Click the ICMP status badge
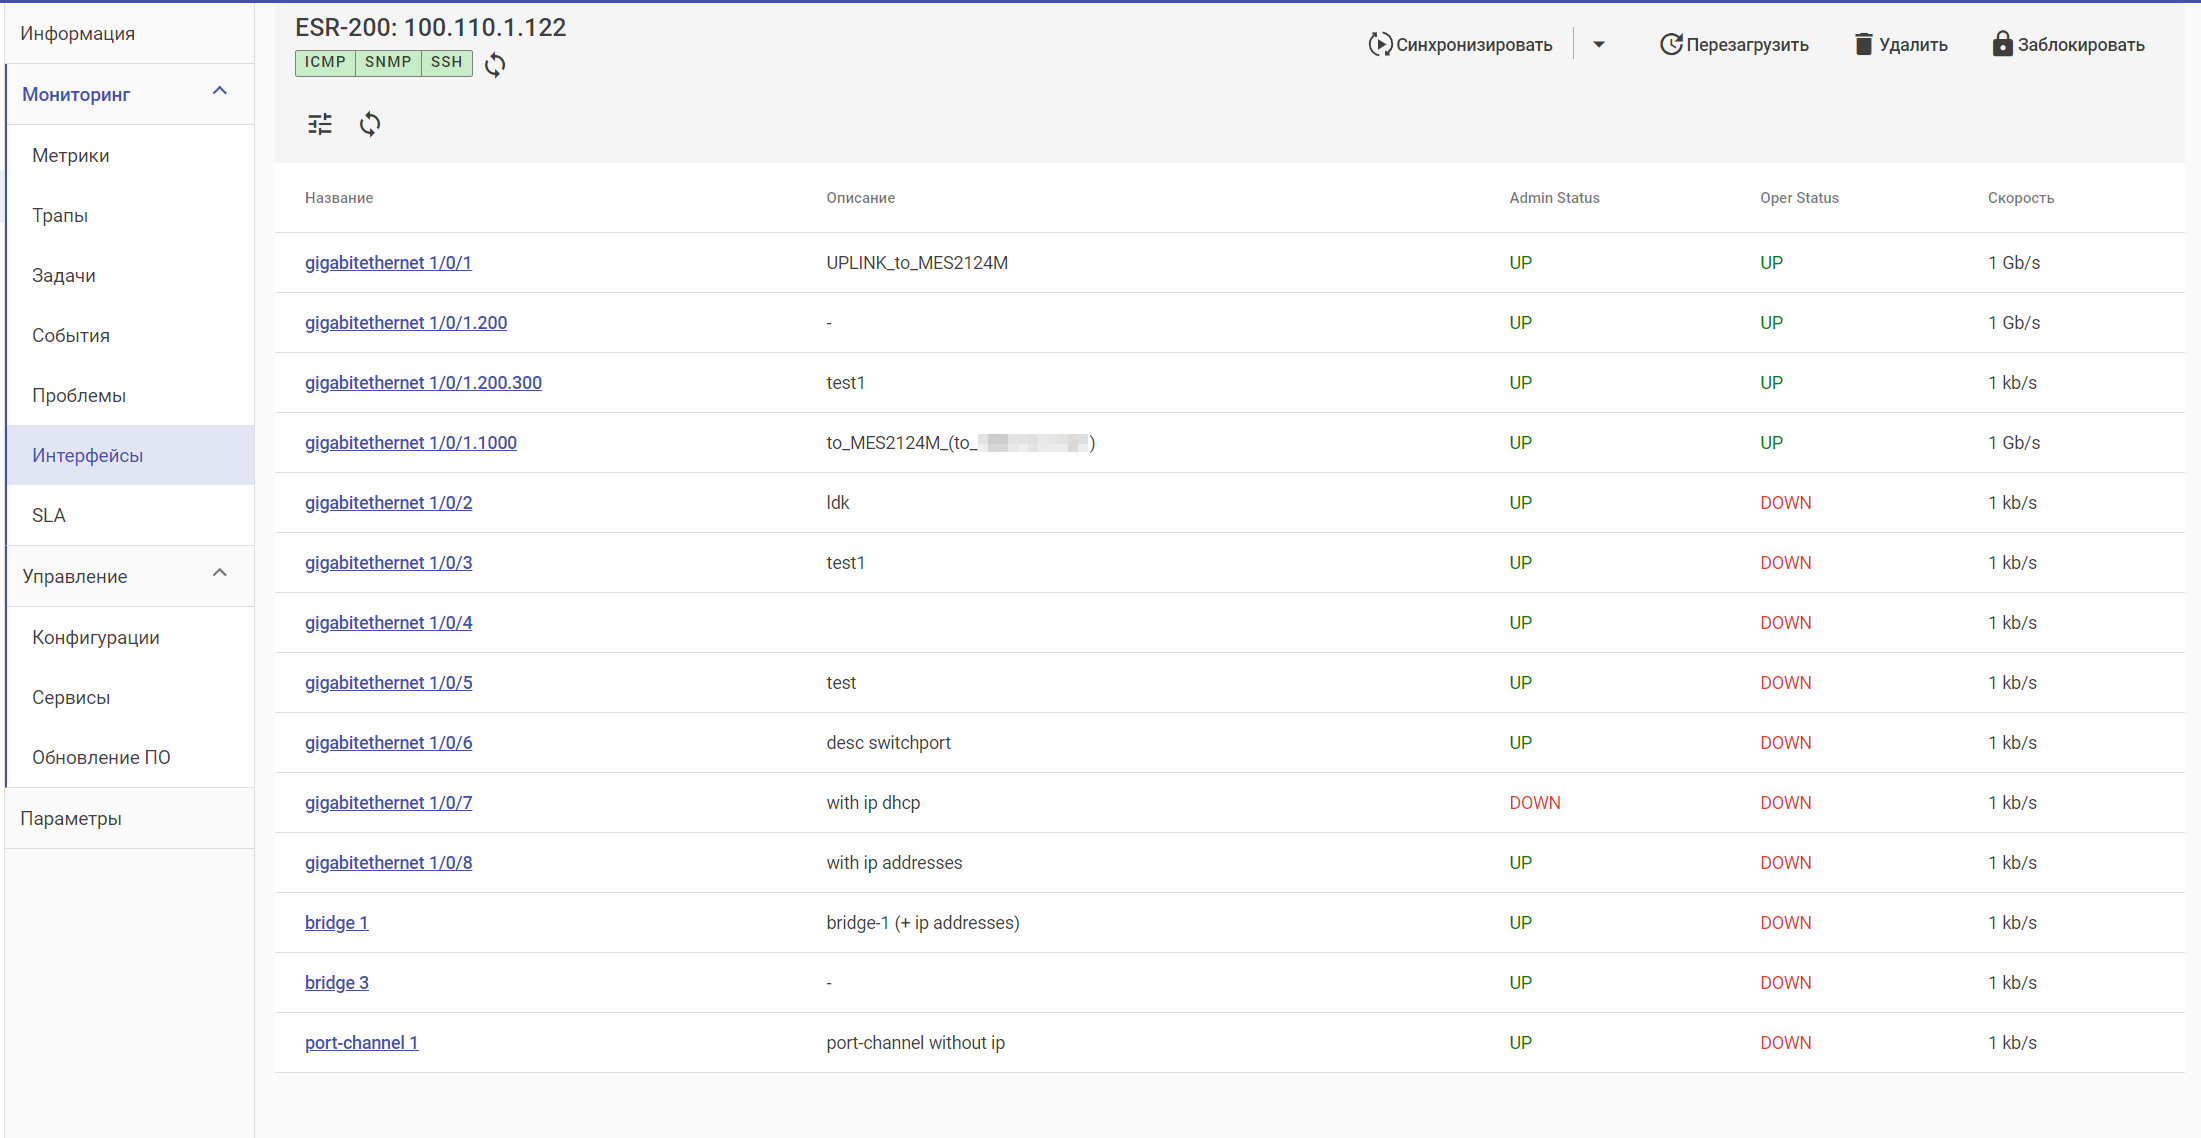 coord(325,62)
